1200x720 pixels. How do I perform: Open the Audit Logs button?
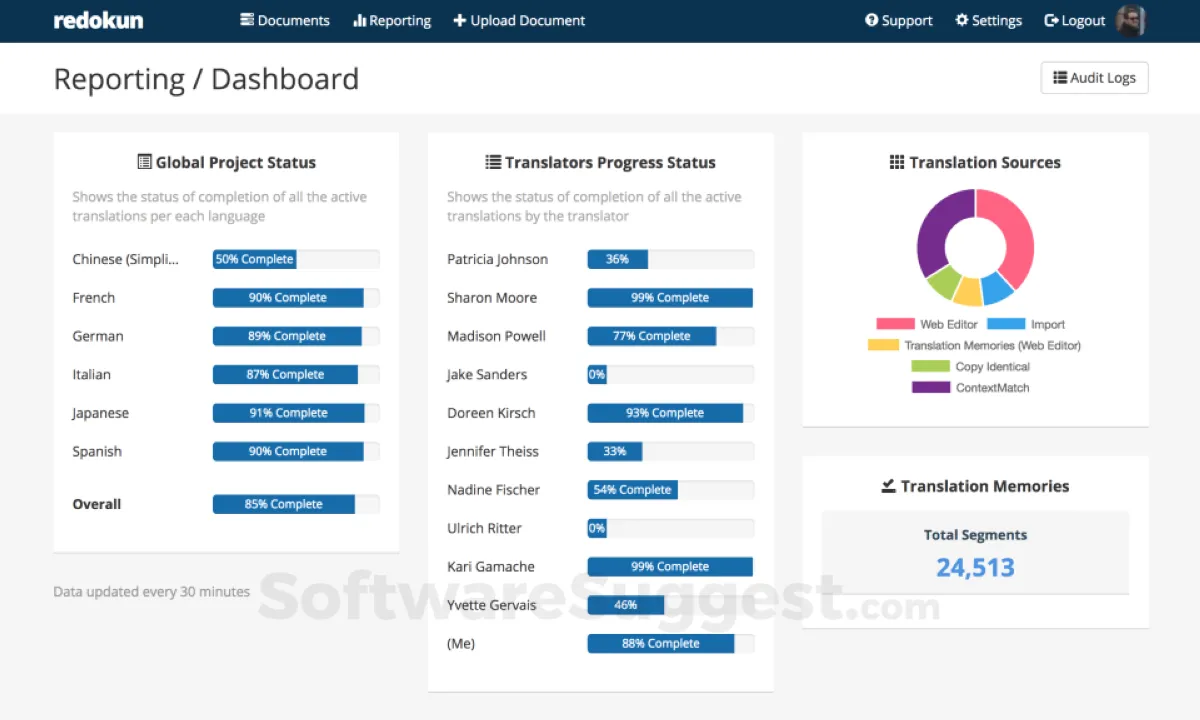(x=1095, y=78)
